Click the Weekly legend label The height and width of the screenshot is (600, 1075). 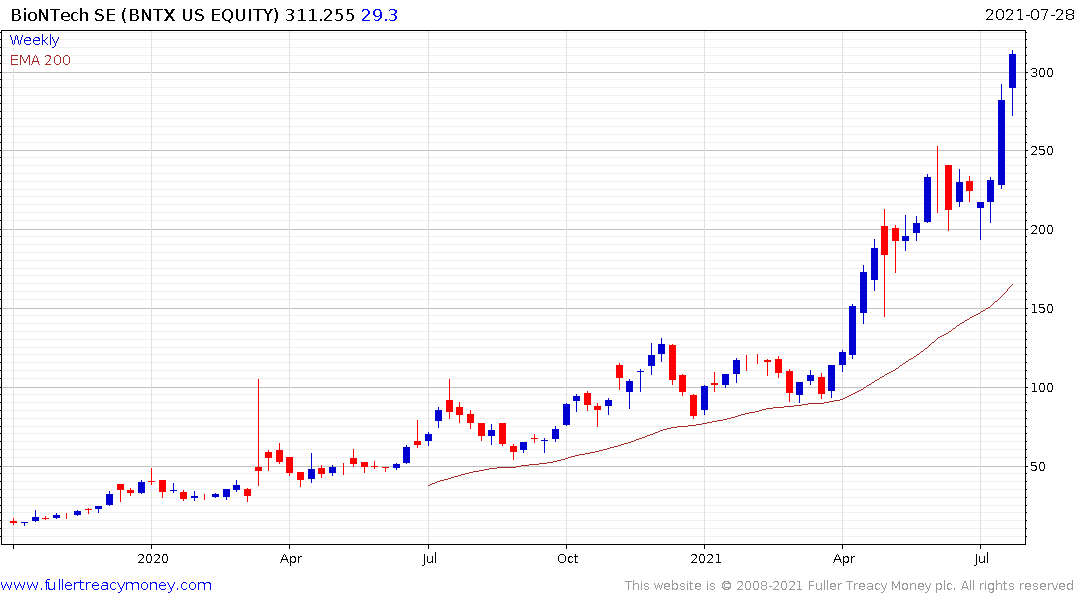click(x=34, y=40)
